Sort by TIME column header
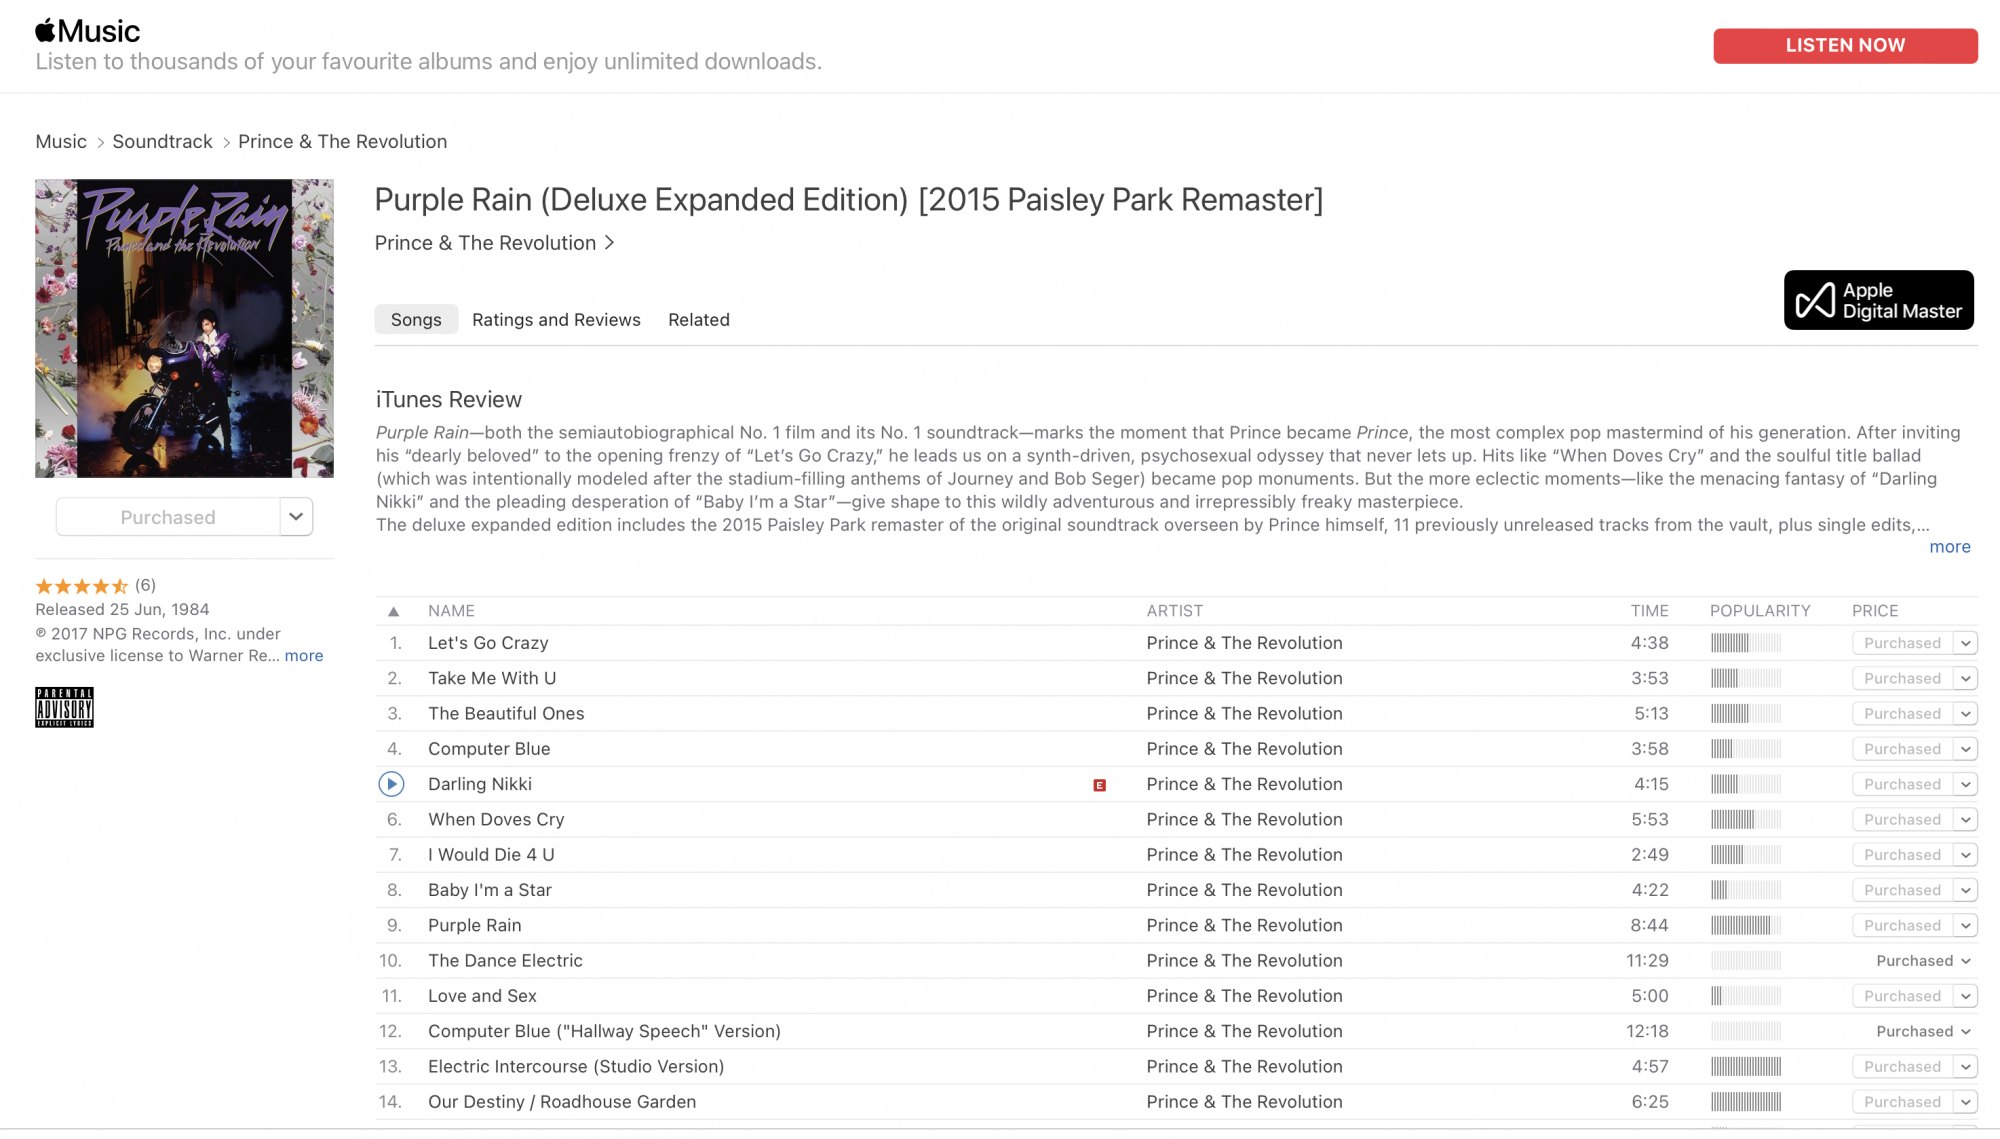Screen dimensions: 2000x1139 coord(1650,611)
